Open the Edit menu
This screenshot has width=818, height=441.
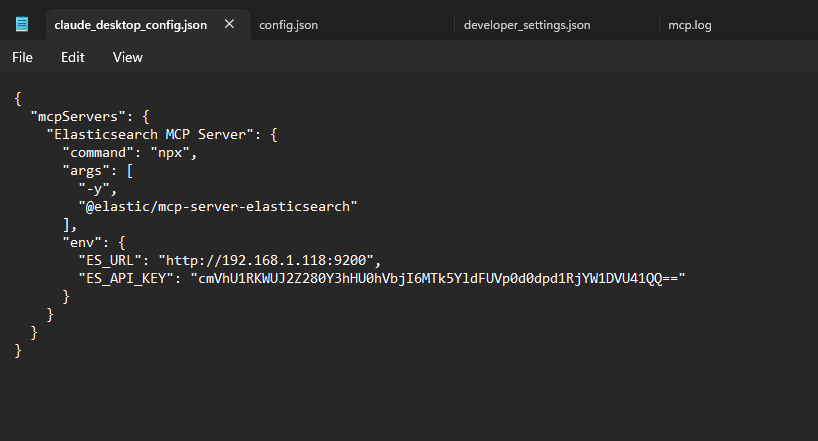click(x=72, y=58)
